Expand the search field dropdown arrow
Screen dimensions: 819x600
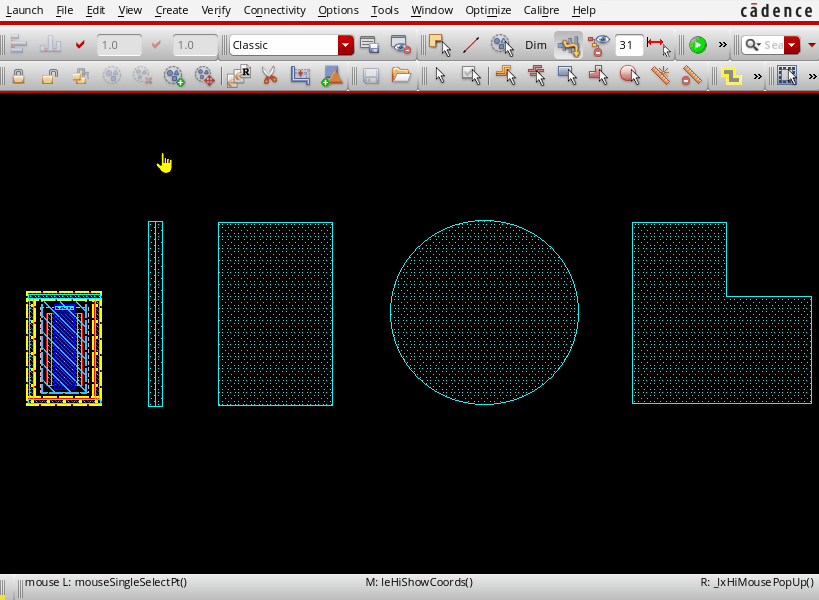click(x=792, y=45)
